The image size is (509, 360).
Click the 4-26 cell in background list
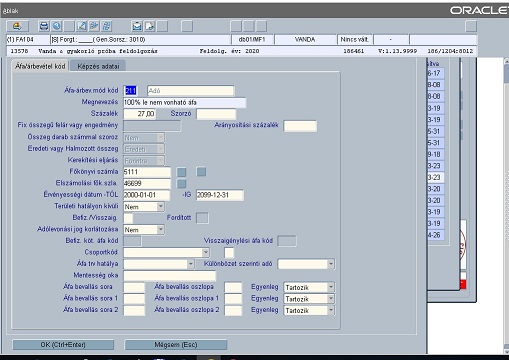(x=435, y=235)
